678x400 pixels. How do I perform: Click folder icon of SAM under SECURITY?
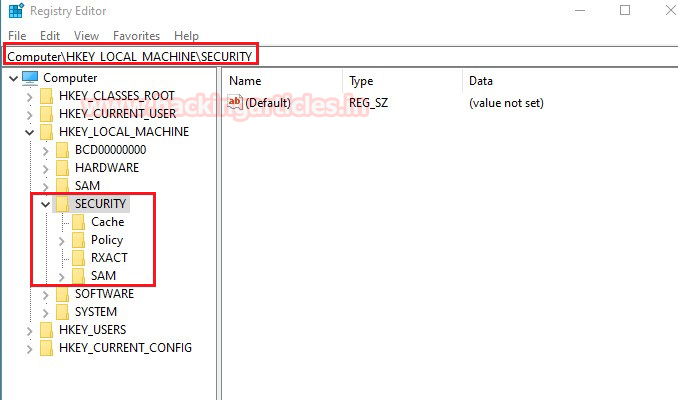coord(78,276)
